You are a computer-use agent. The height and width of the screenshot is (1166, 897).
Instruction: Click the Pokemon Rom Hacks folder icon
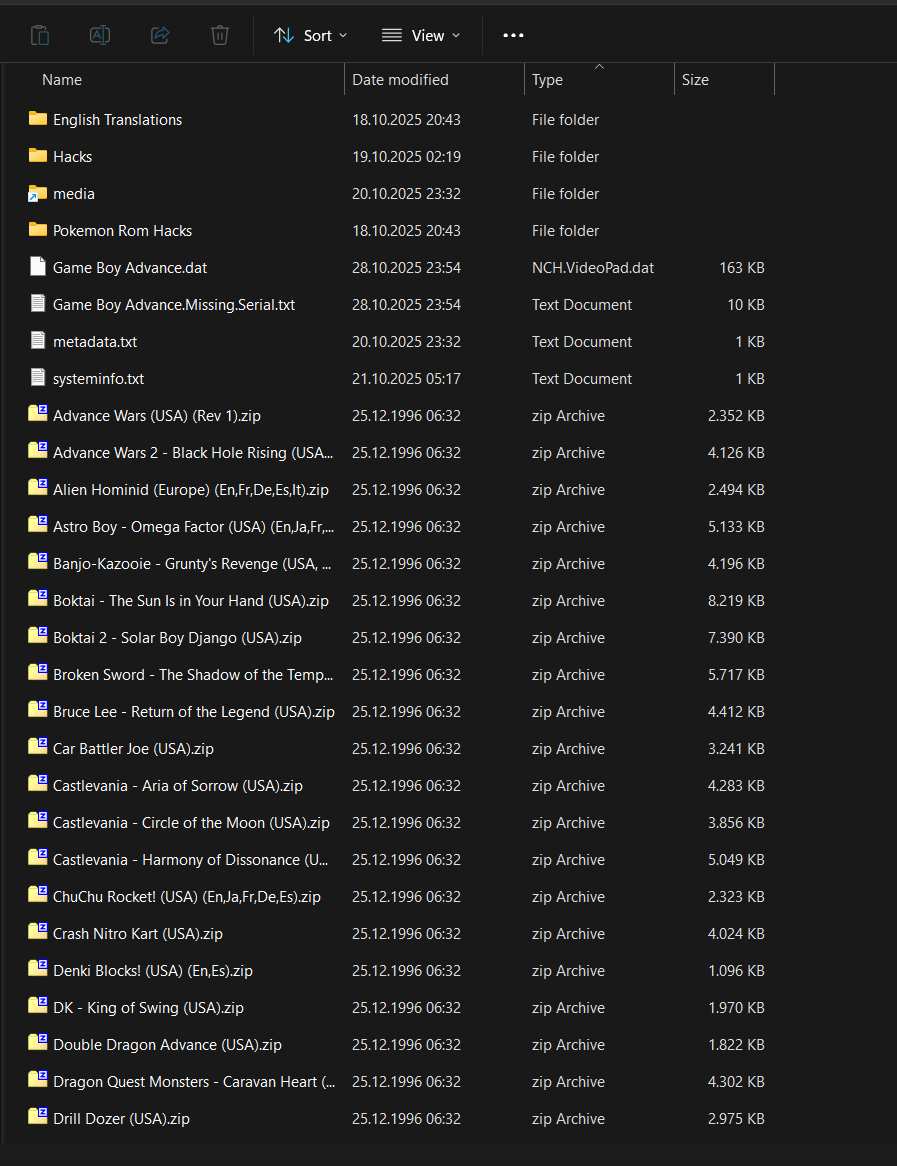(38, 231)
